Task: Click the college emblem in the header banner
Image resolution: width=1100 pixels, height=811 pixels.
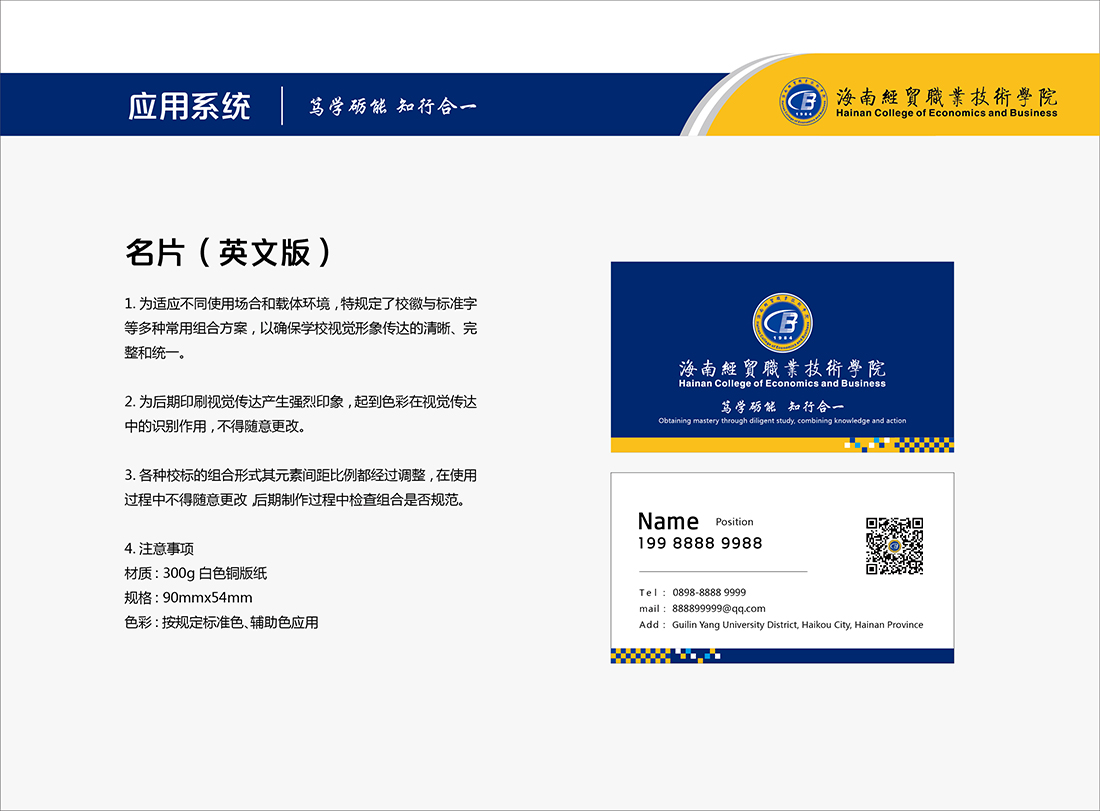Action: click(x=804, y=100)
